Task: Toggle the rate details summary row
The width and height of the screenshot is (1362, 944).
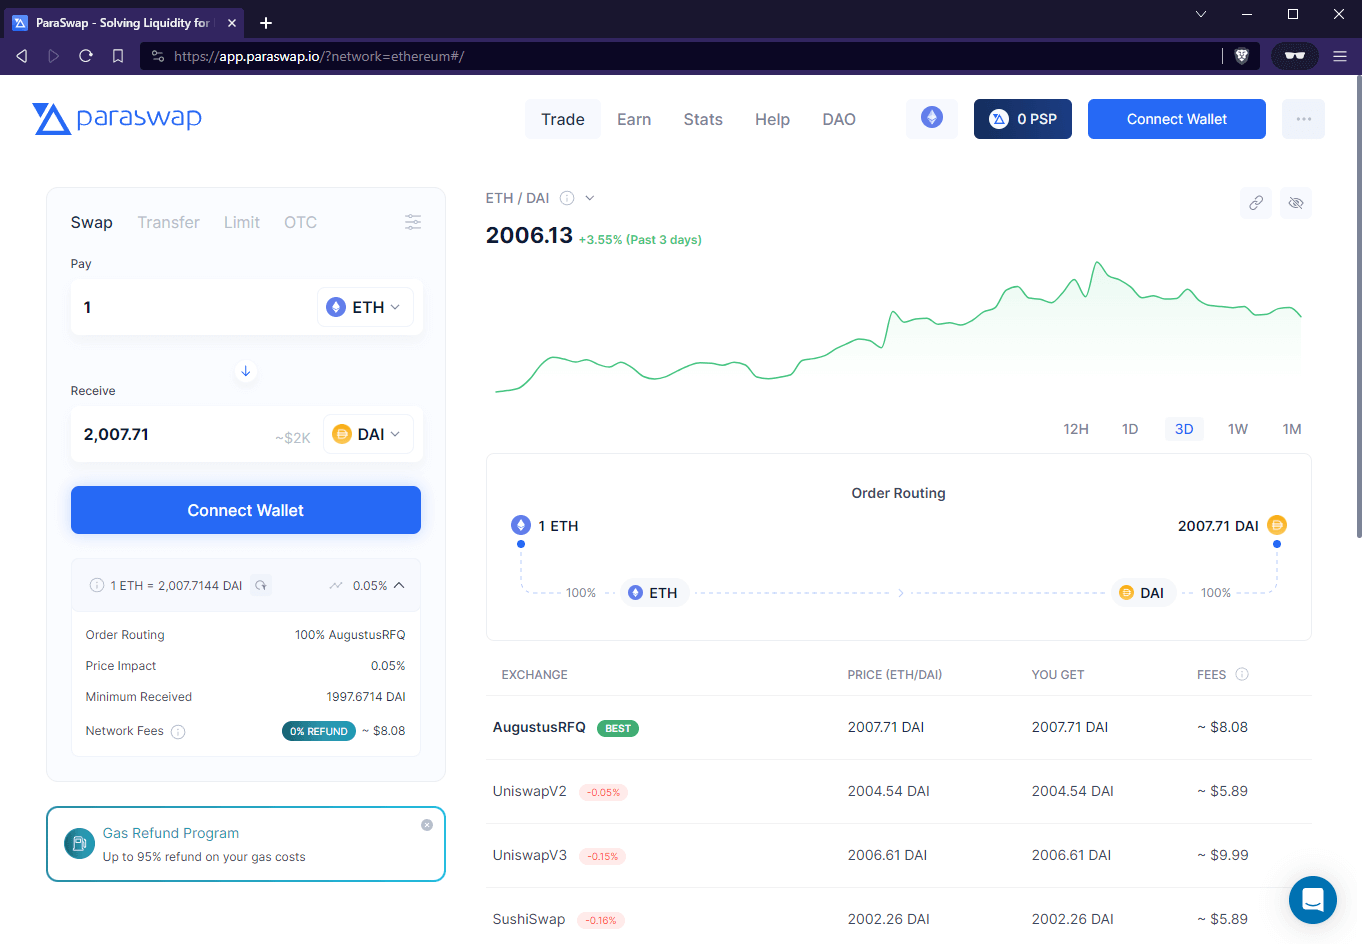Action: (398, 585)
